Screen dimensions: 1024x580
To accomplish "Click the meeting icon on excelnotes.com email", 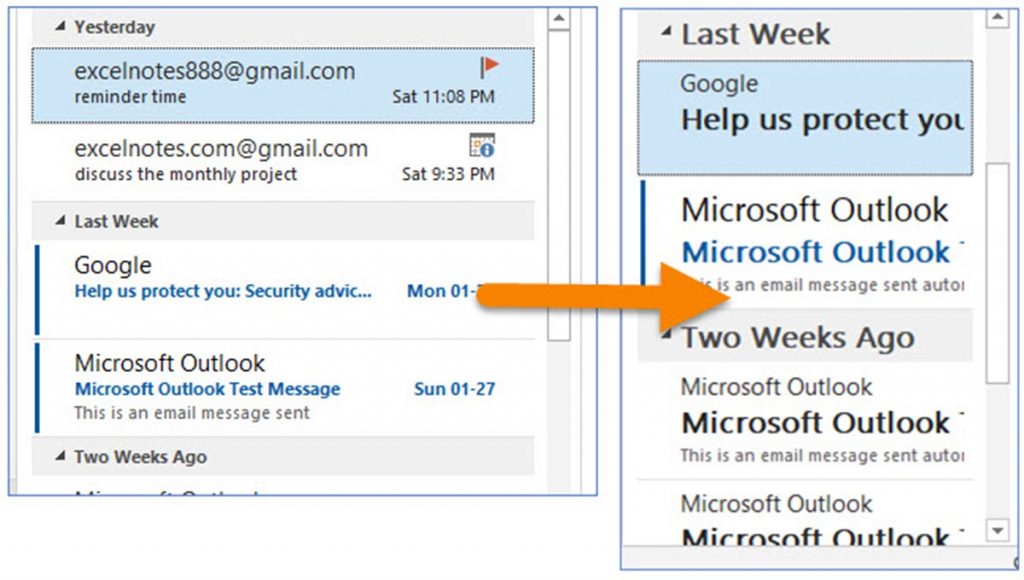I will [483, 146].
